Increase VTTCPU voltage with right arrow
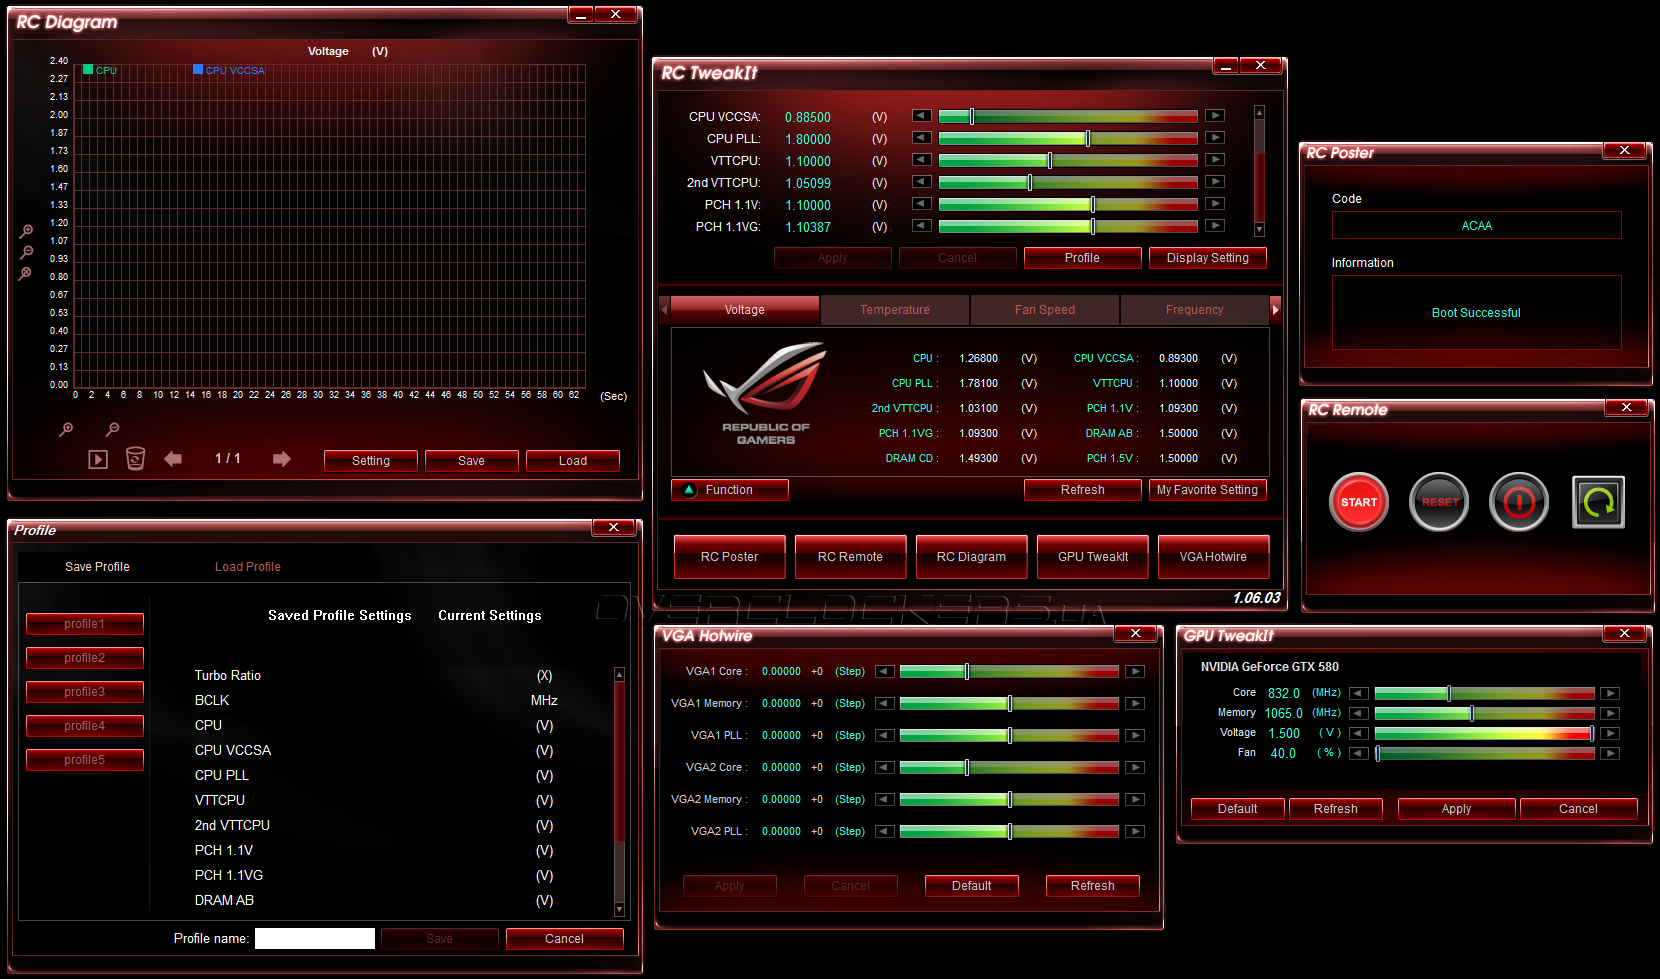Image resolution: width=1660 pixels, height=979 pixels. click(1215, 160)
